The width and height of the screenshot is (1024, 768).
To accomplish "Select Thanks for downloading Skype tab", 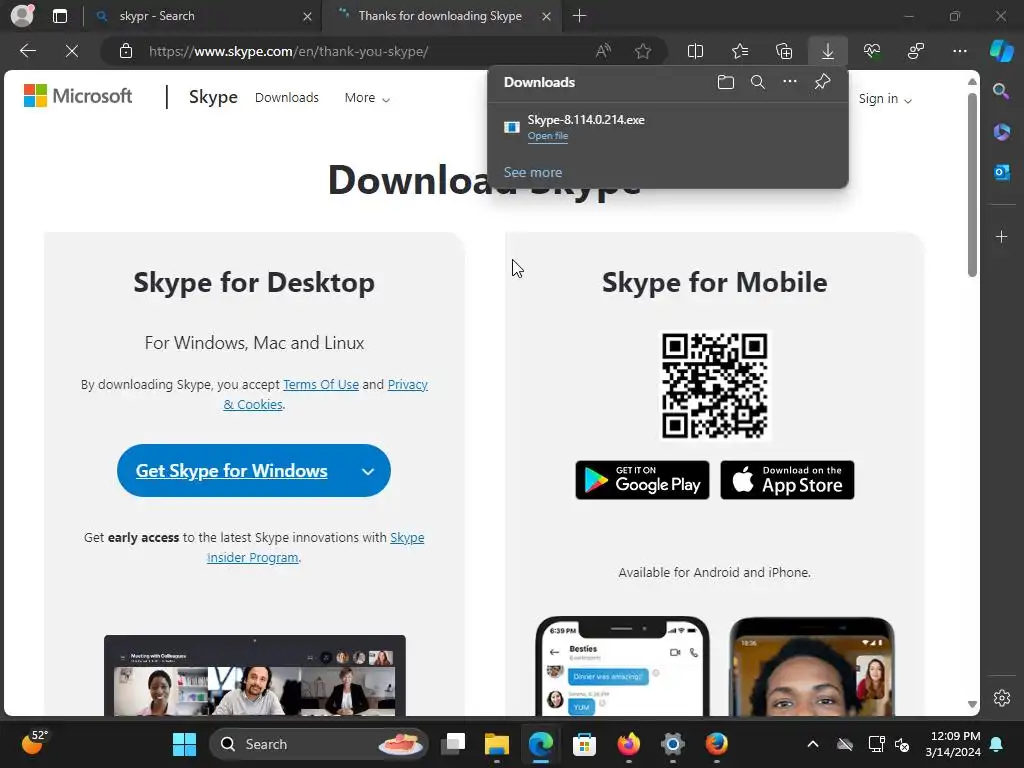I will (x=440, y=16).
